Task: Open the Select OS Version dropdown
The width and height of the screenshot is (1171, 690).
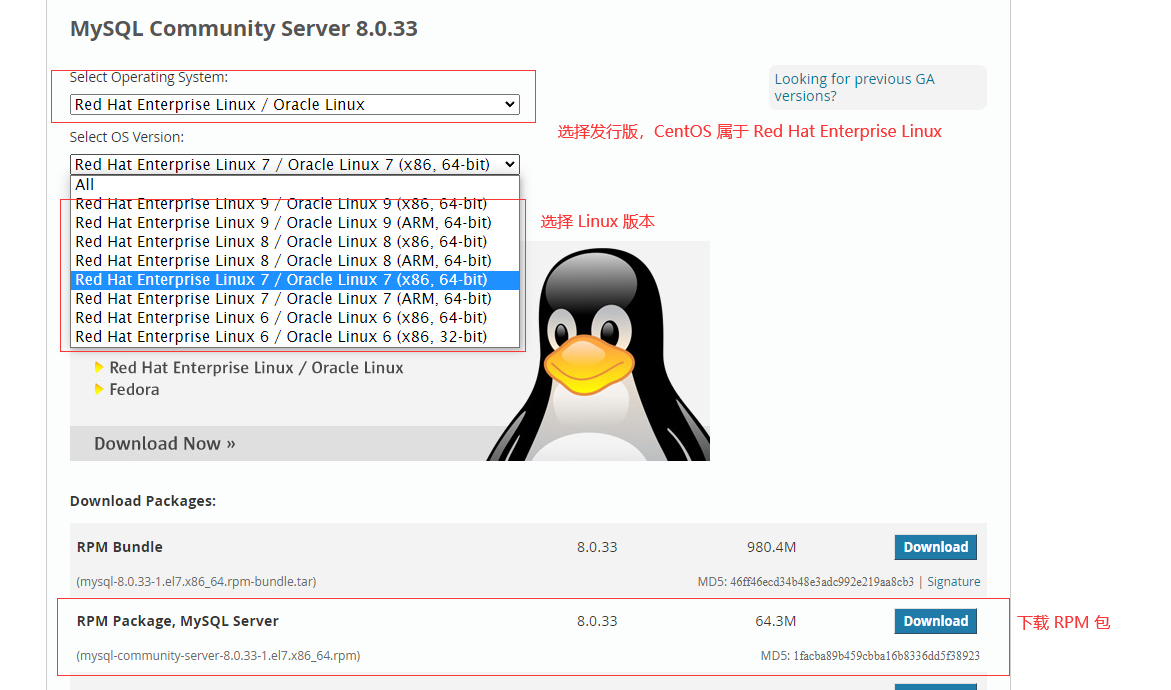Action: (x=294, y=164)
